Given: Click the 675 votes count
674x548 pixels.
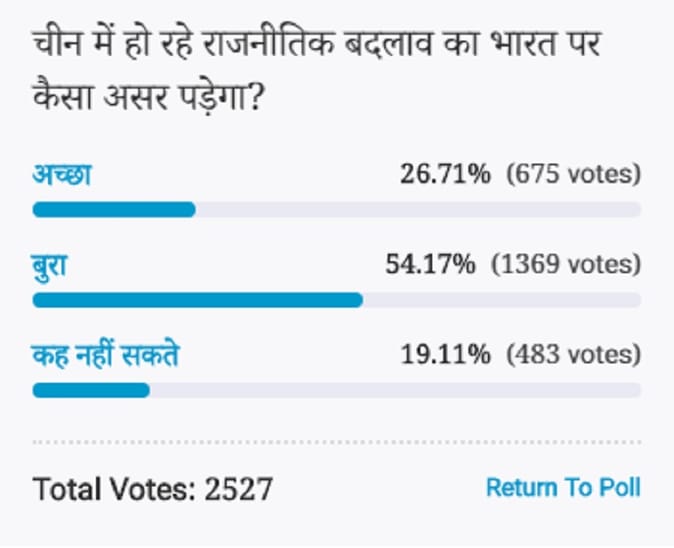Looking at the screenshot, I should click(574, 175).
